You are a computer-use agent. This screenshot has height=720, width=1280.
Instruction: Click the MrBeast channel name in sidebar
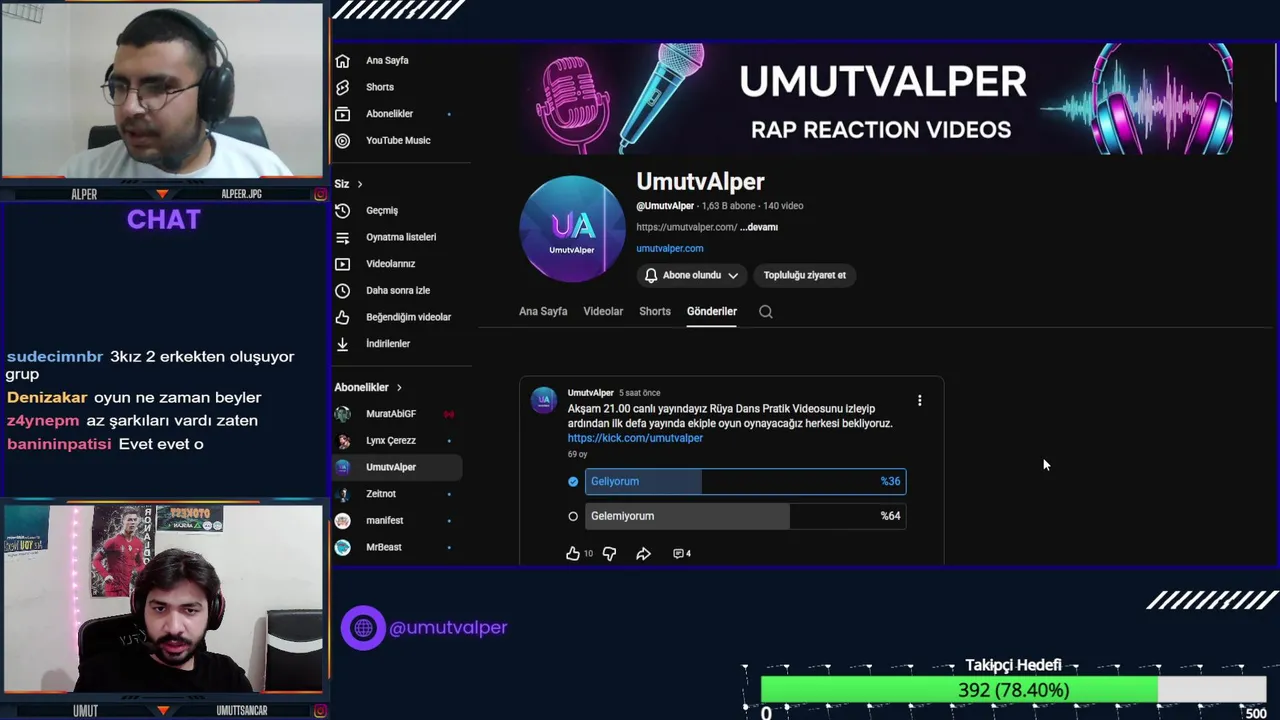pyautogui.click(x=384, y=547)
